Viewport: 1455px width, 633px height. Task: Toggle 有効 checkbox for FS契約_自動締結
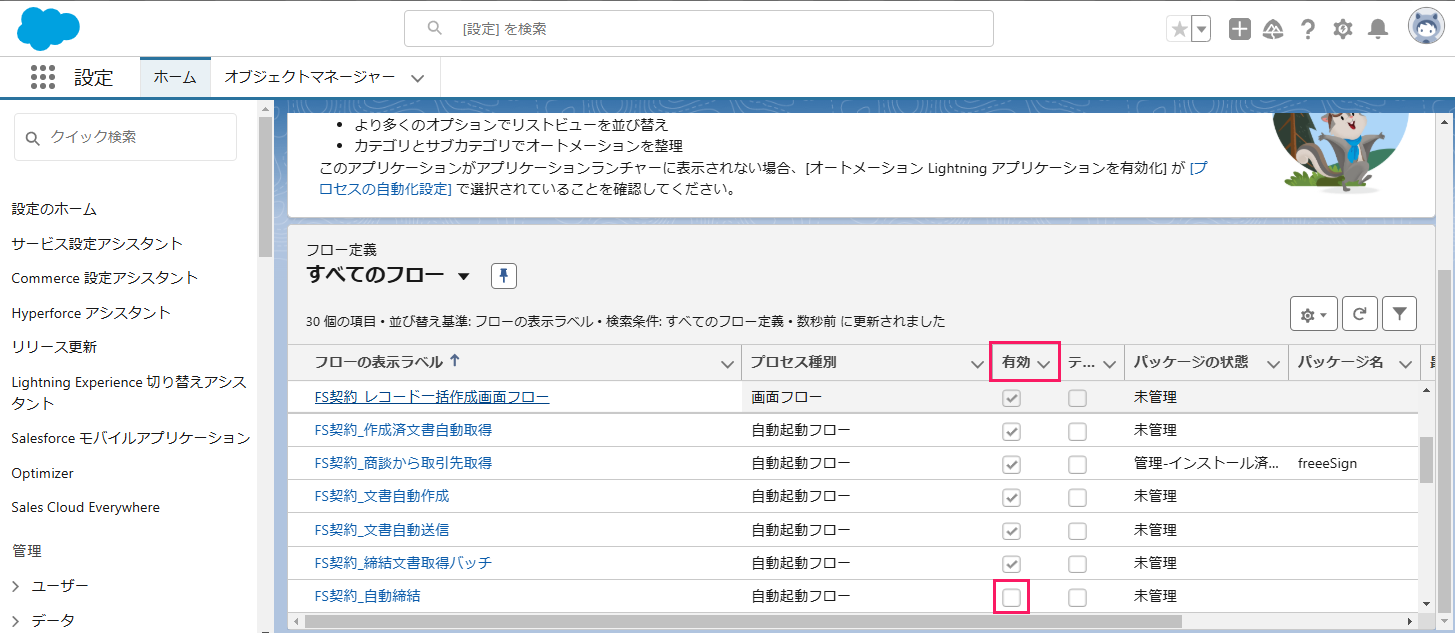[x=1012, y=597]
